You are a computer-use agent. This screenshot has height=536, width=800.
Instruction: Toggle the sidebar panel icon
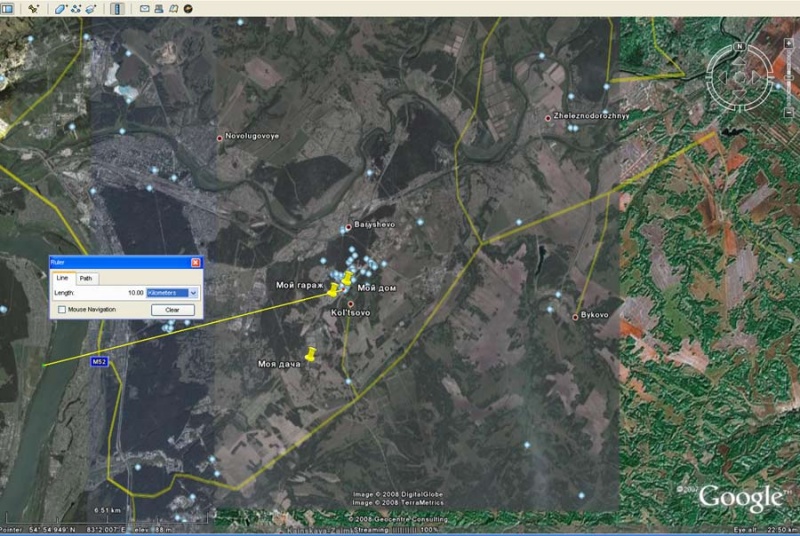click(x=7, y=9)
